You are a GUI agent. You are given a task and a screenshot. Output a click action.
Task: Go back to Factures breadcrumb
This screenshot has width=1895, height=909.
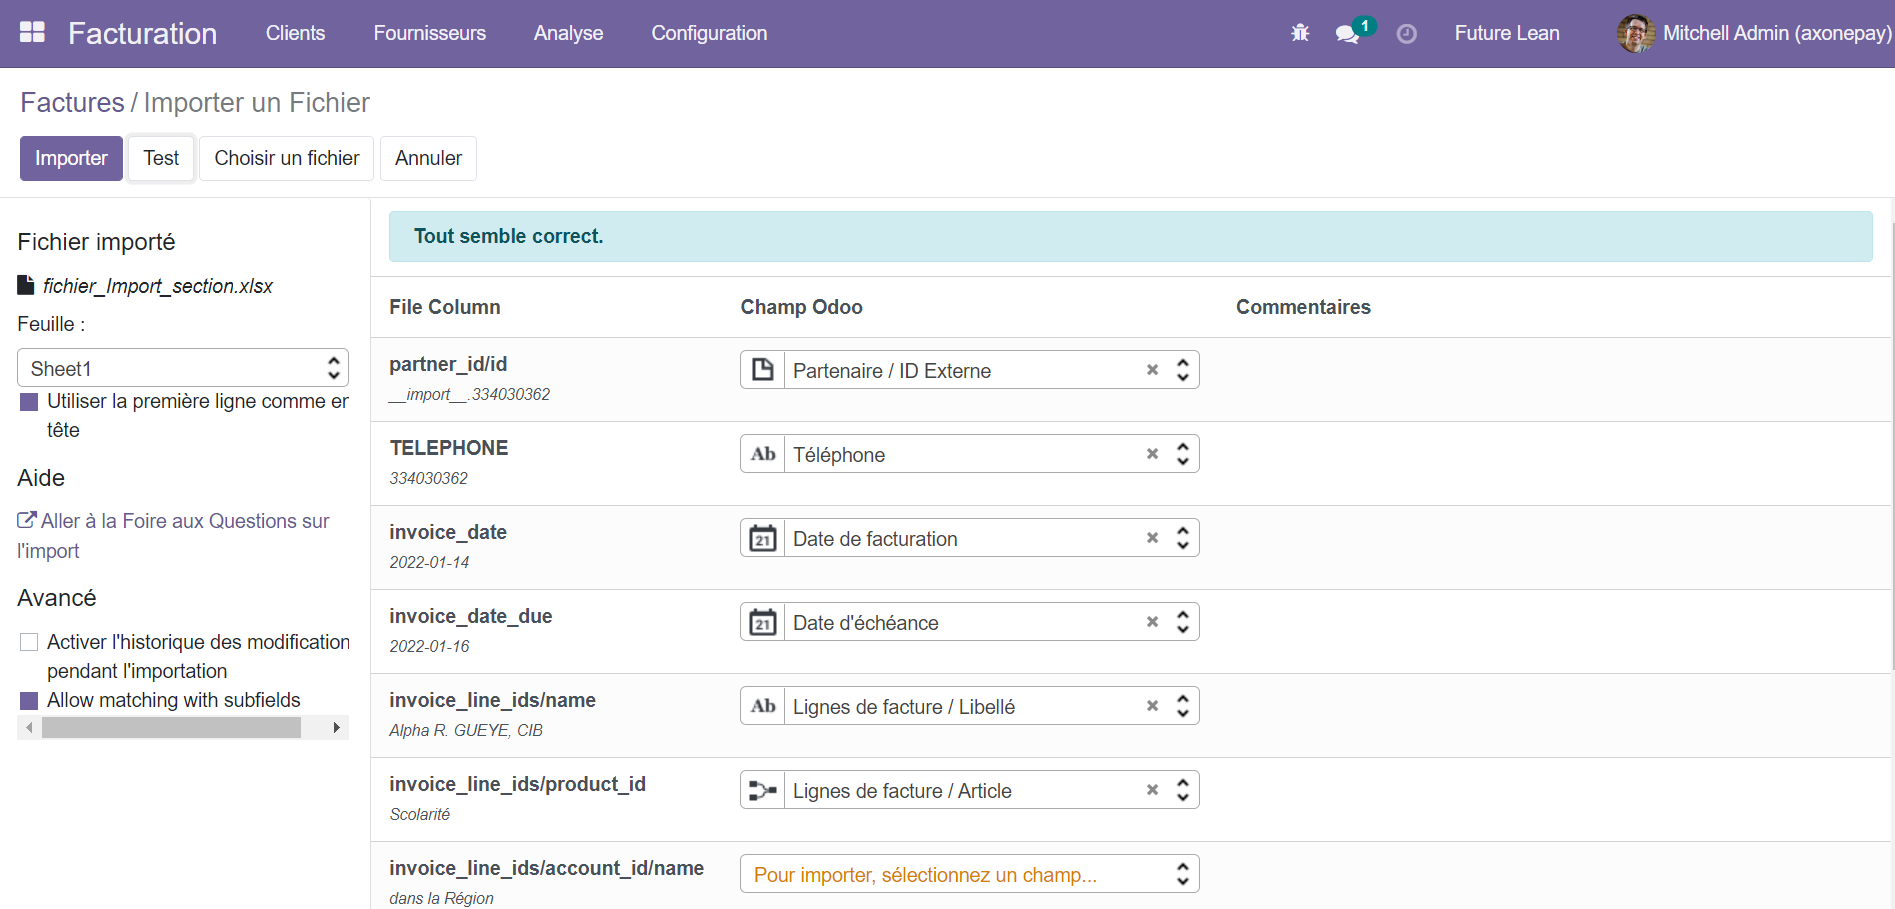point(72,103)
